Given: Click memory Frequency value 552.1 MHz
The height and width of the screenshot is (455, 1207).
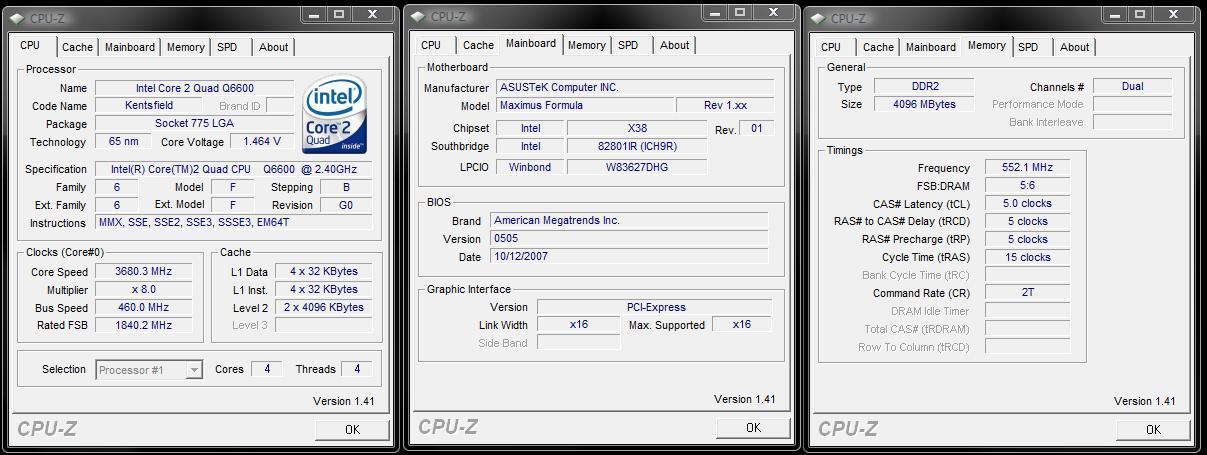Looking at the screenshot, I should click(1027, 167).
